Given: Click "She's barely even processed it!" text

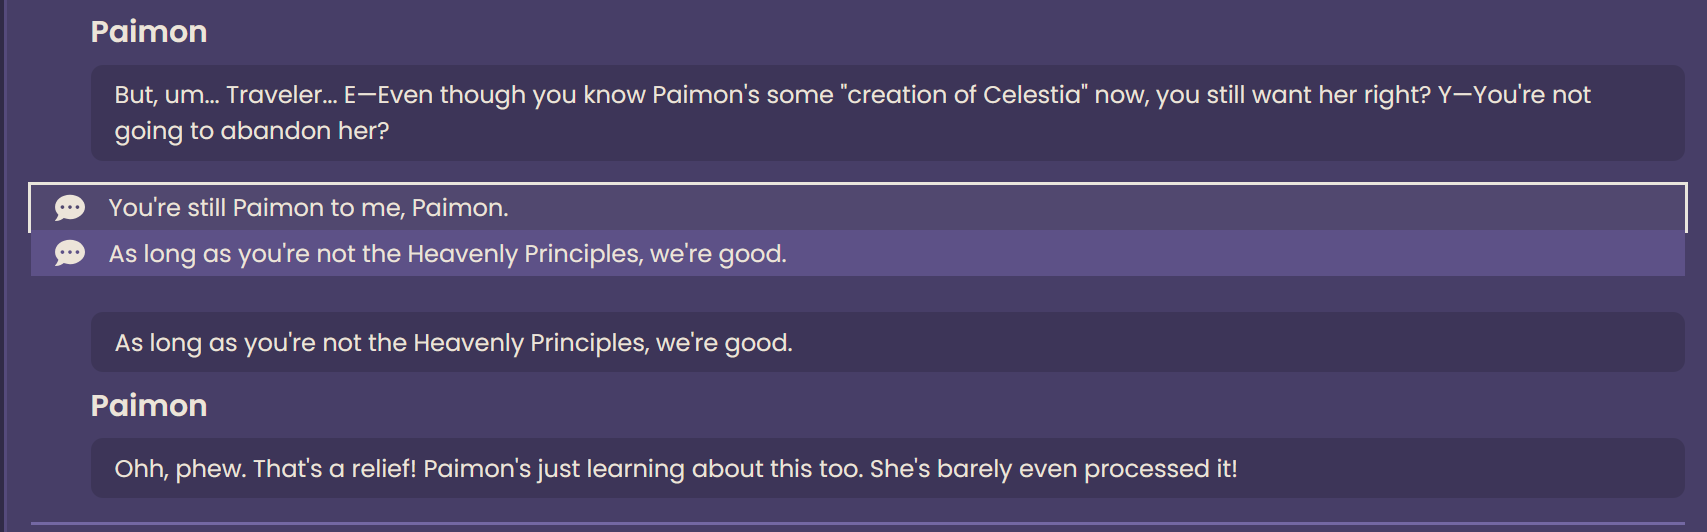Looking at the screenshot, I should pyautogui.click(x=1054, y=469).
